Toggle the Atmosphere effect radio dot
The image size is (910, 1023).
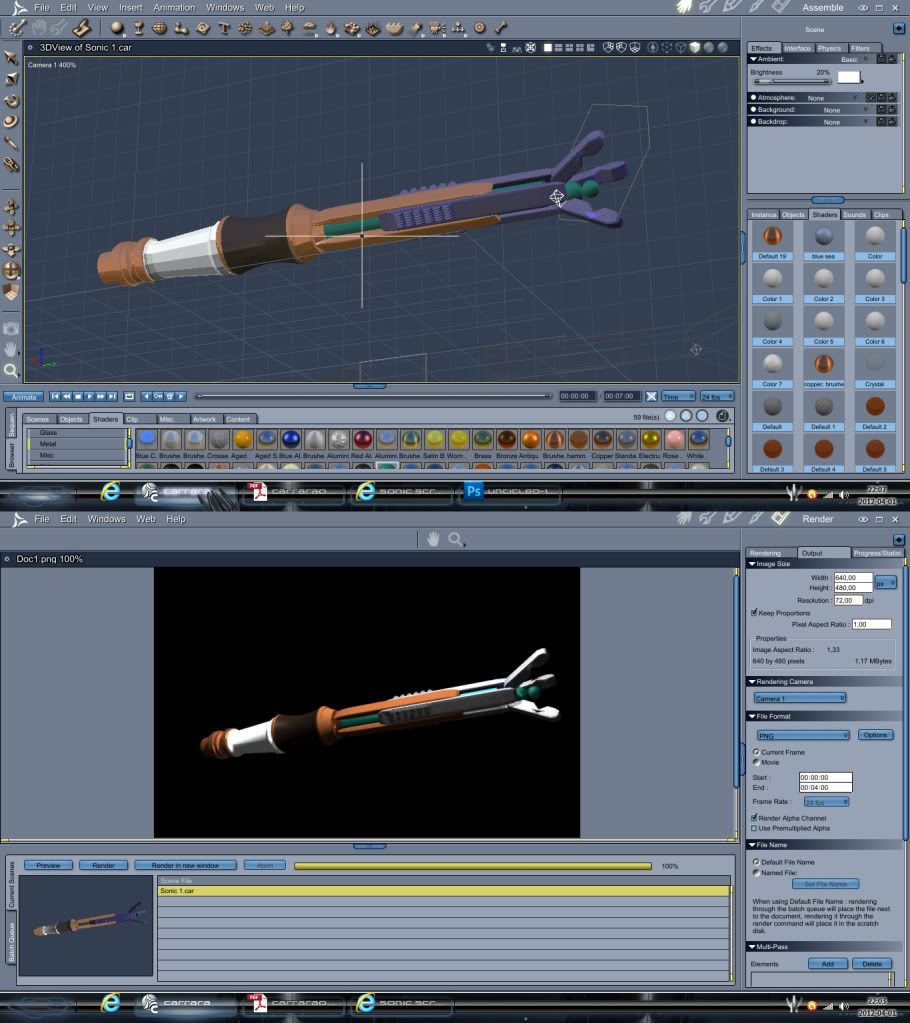tap(753, 97)
